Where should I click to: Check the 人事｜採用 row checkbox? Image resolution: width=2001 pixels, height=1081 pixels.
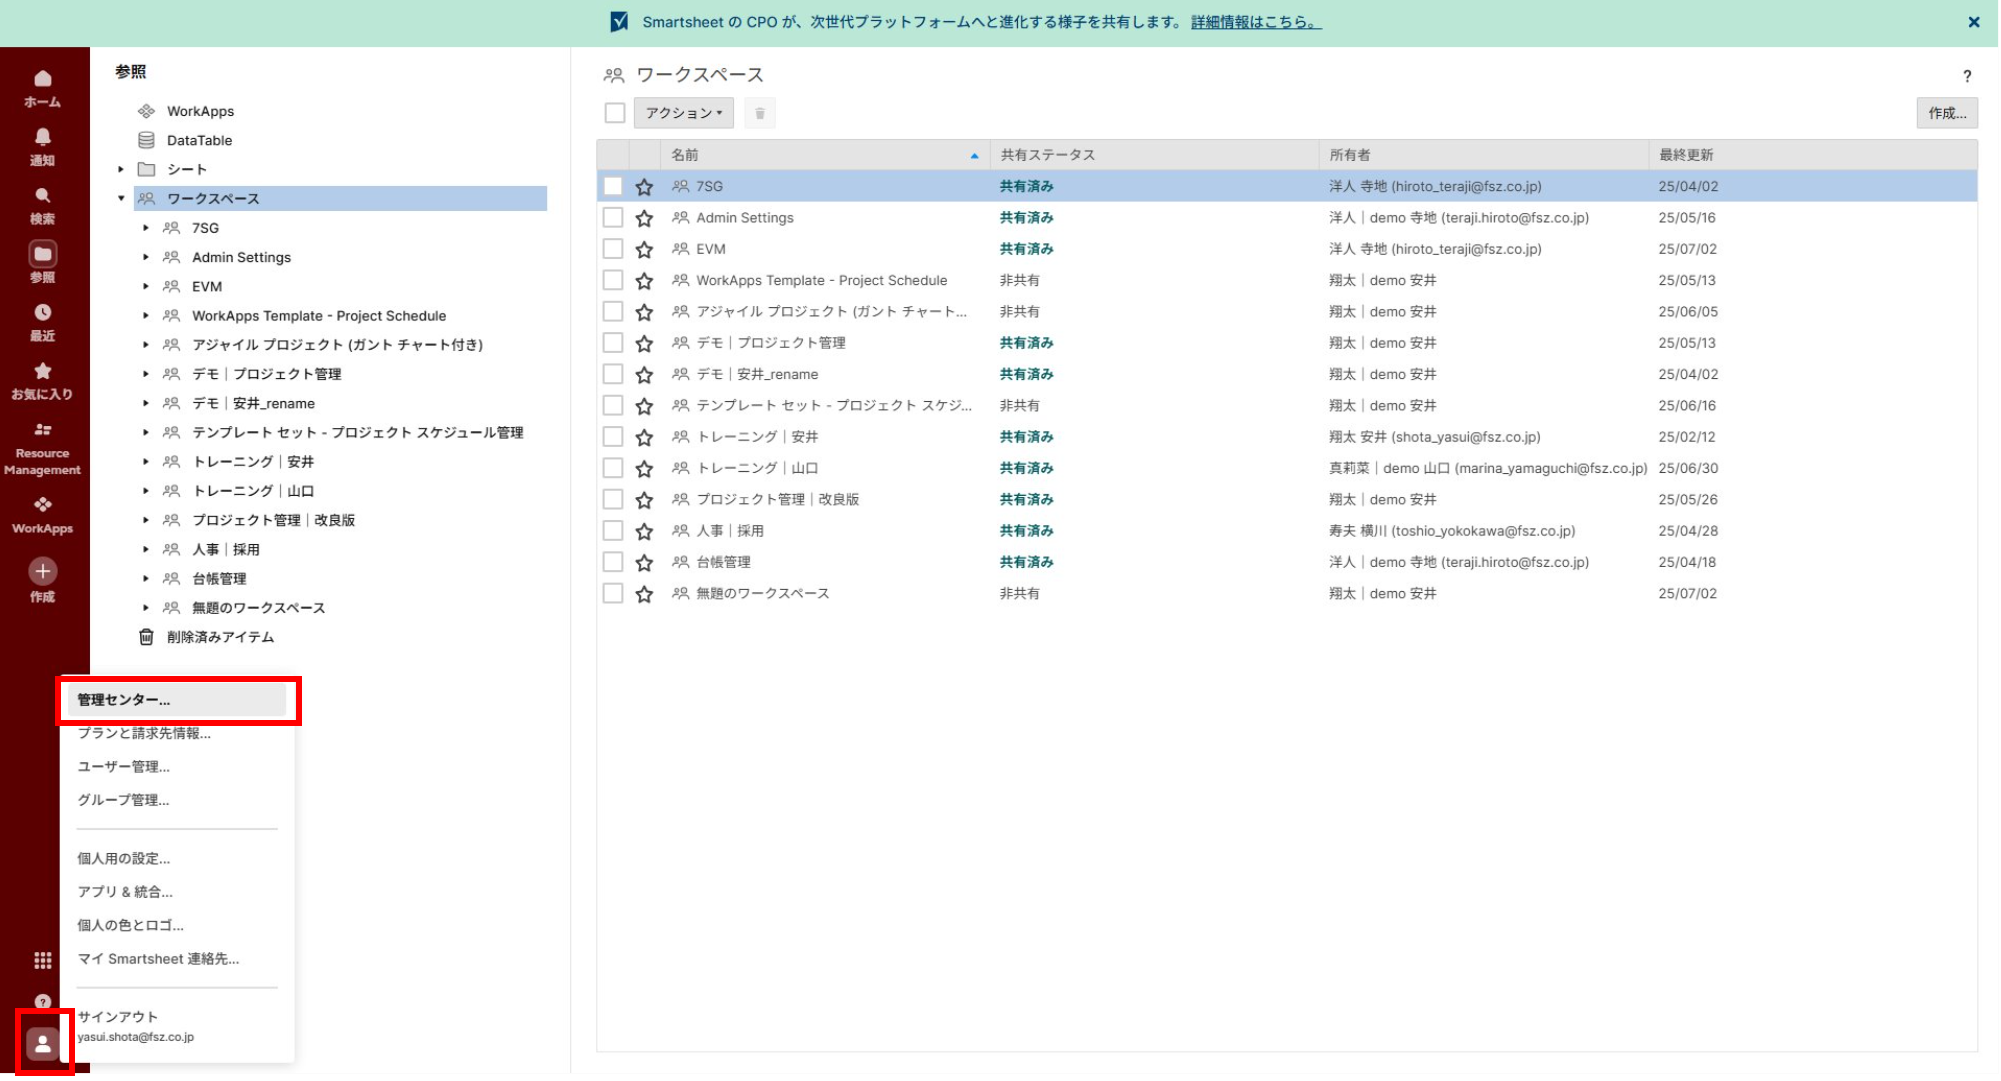point(613,530)
